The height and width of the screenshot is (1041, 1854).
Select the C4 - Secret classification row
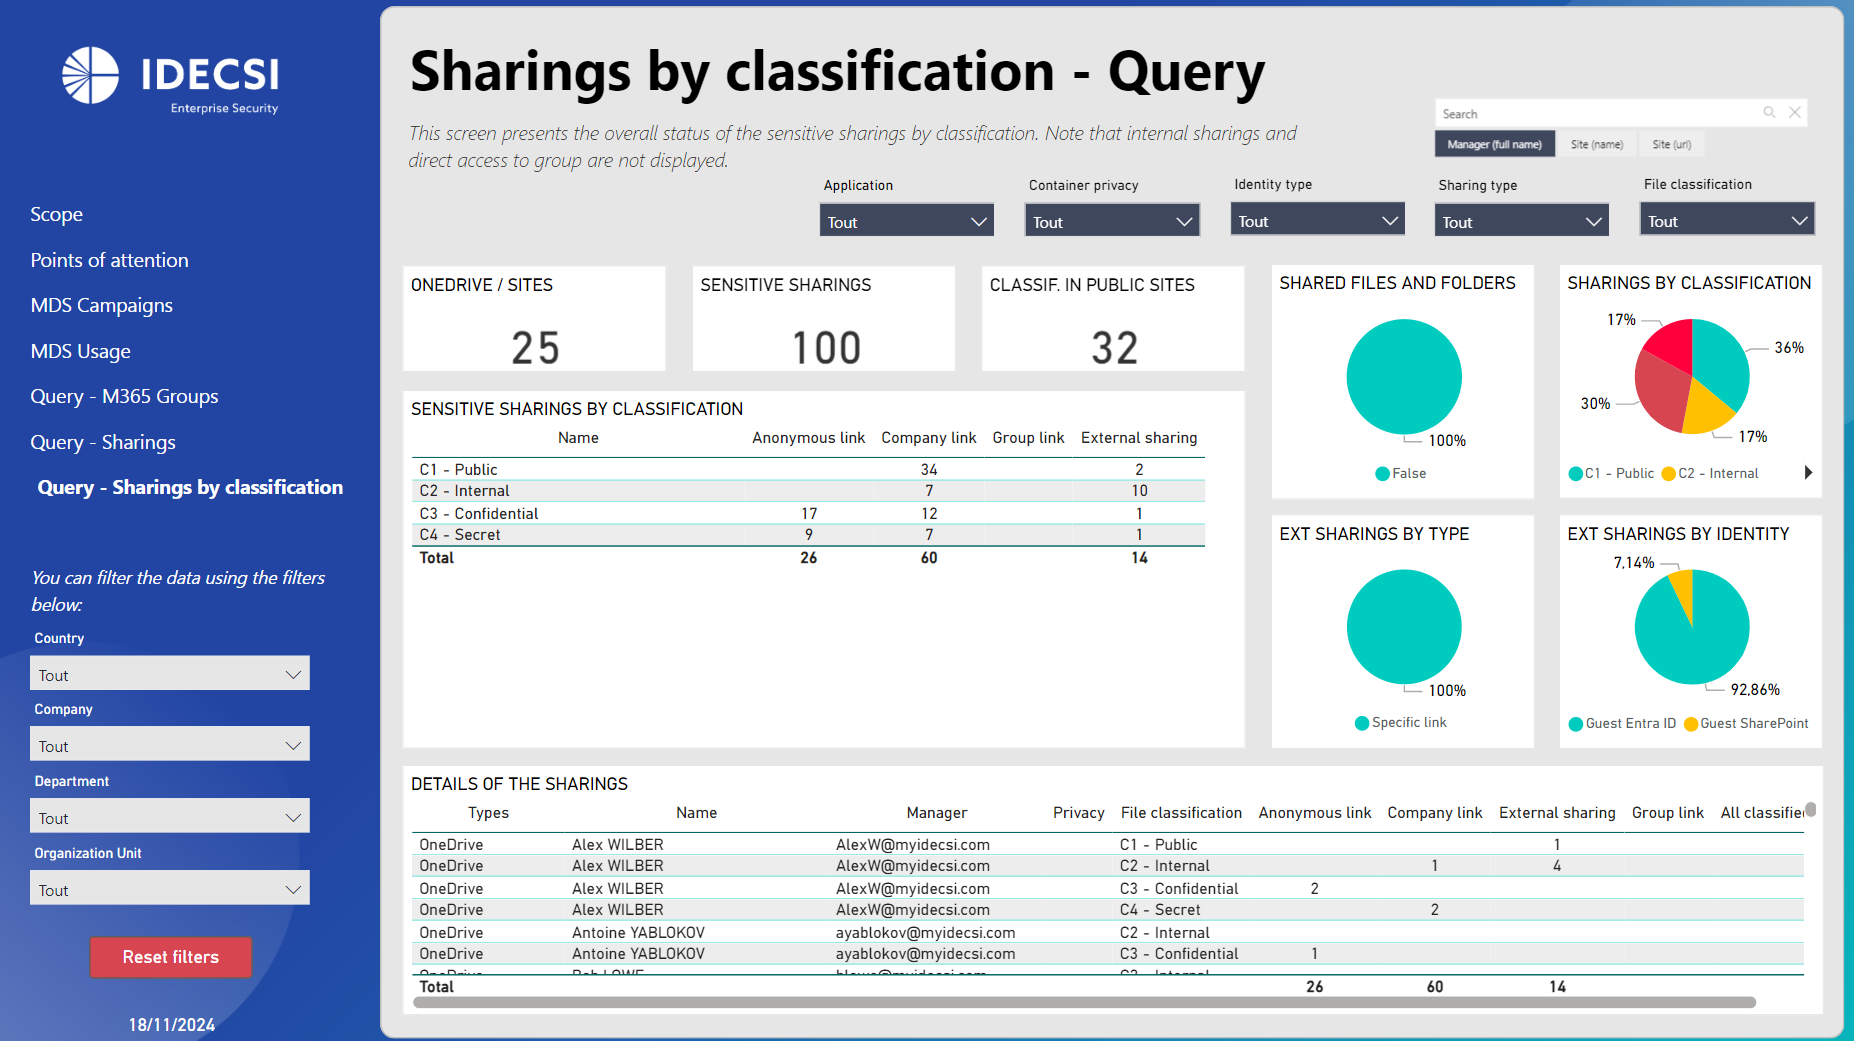click(x=808, y=535)
